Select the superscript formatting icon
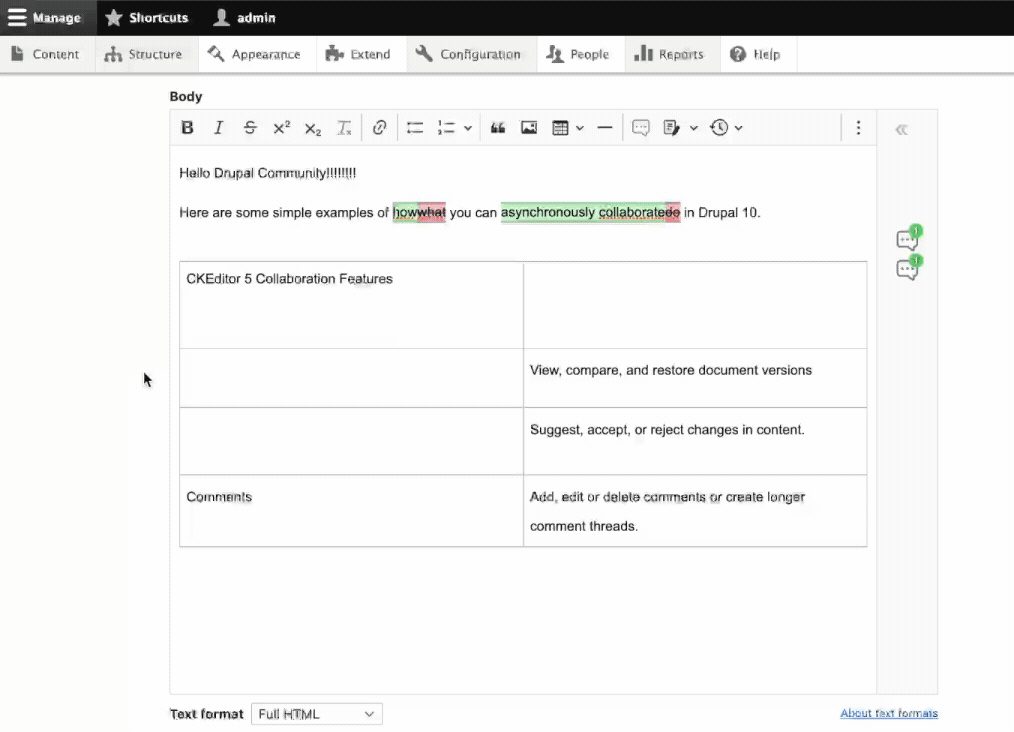 [x=281, y=127]
